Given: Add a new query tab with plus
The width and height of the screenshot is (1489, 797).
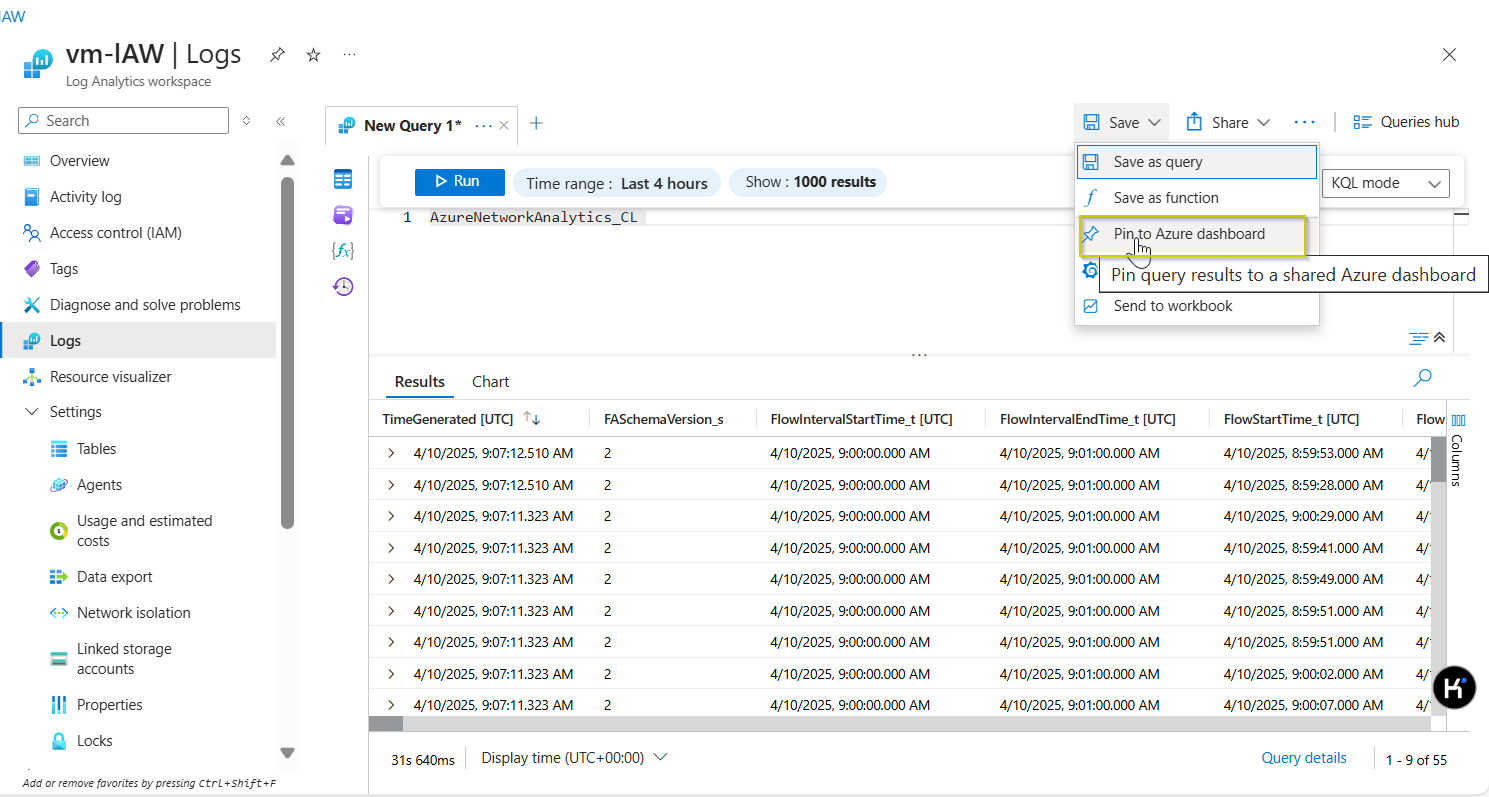Looking at the screenshot, I should point(536,123).
